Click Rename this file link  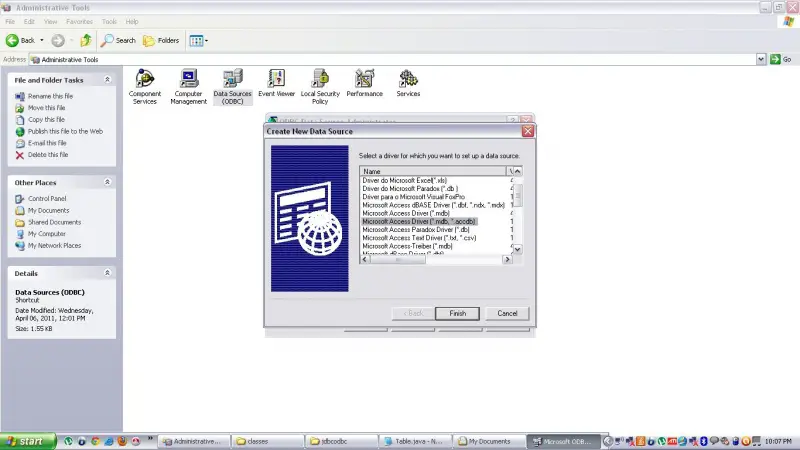point(50,96)
